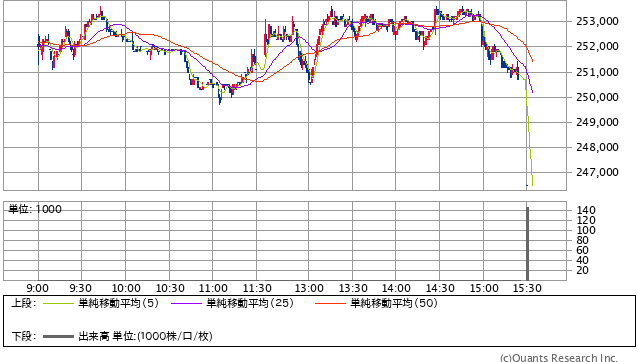The width and height of the screenshot is (638, 362).
Task: Click the green line legend swatch
Action: 59,303
